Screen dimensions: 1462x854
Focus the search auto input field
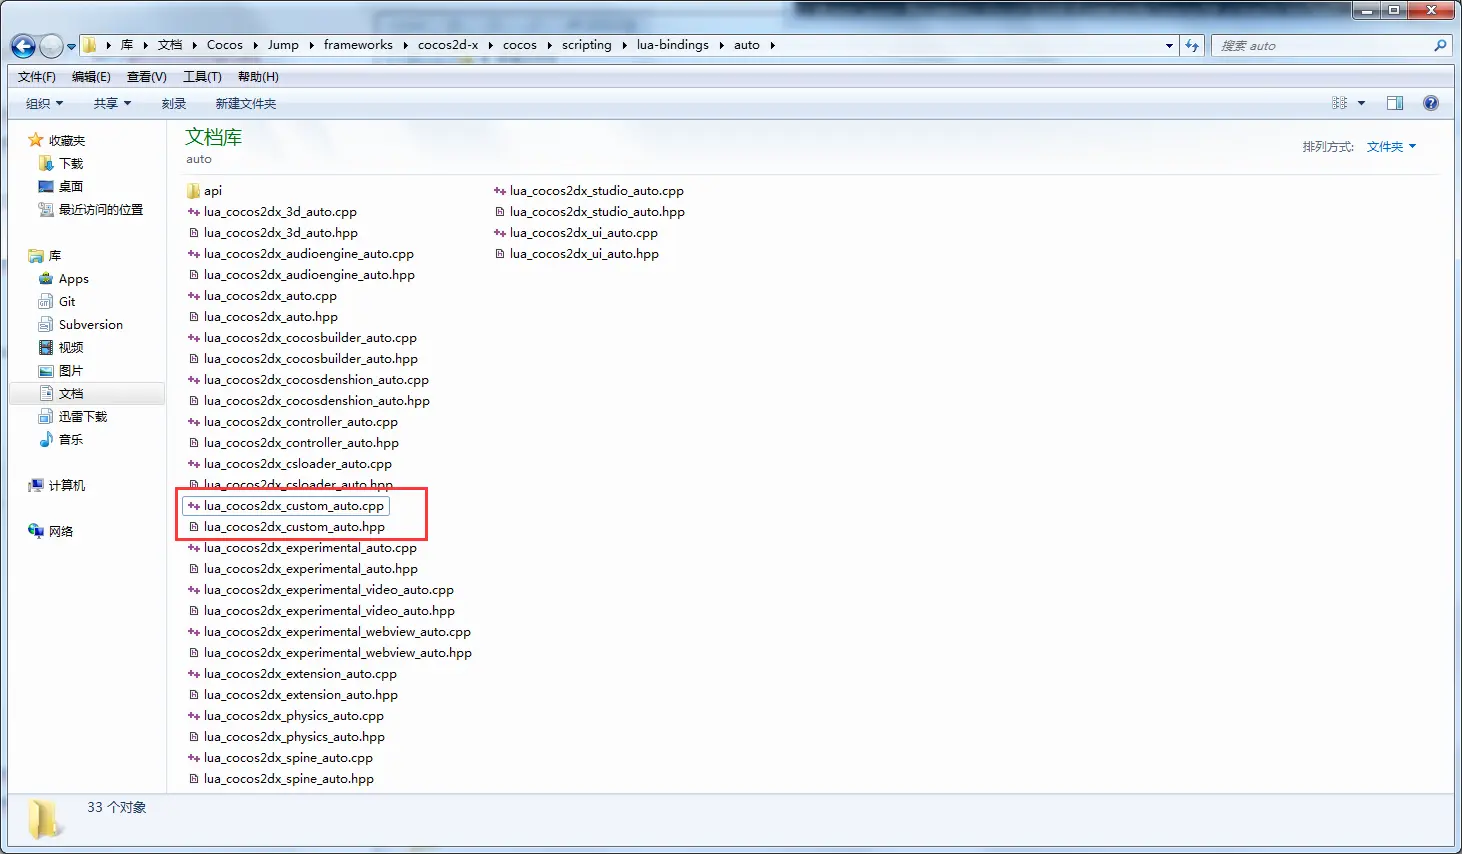pos(1322,45)
